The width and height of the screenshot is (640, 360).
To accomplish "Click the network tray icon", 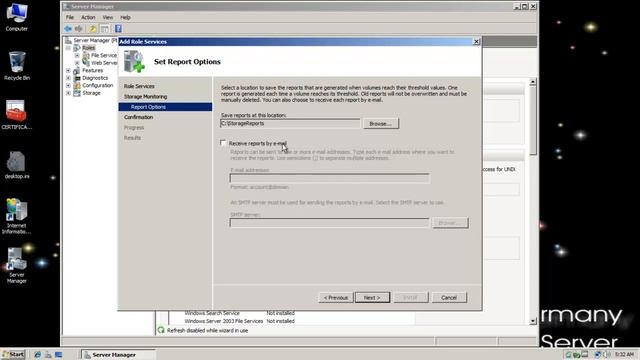I will (598, 355).
